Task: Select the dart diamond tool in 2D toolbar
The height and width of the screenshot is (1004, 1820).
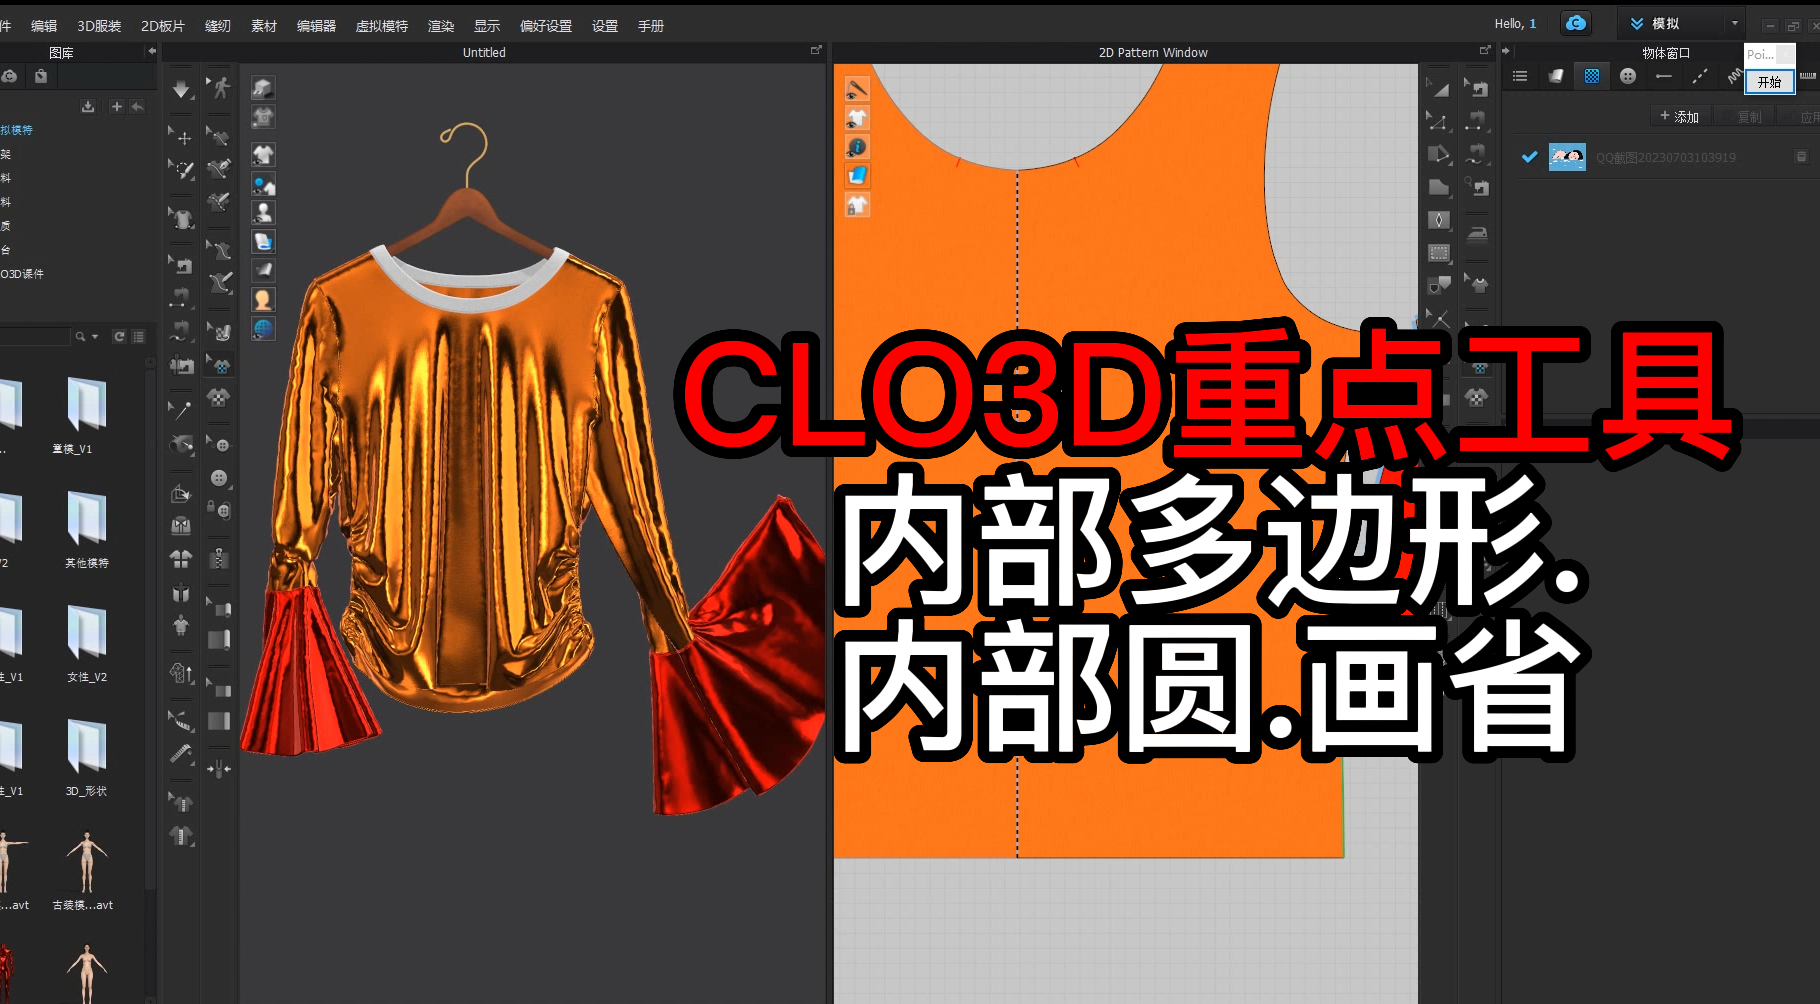Action: coord(1439,220)
